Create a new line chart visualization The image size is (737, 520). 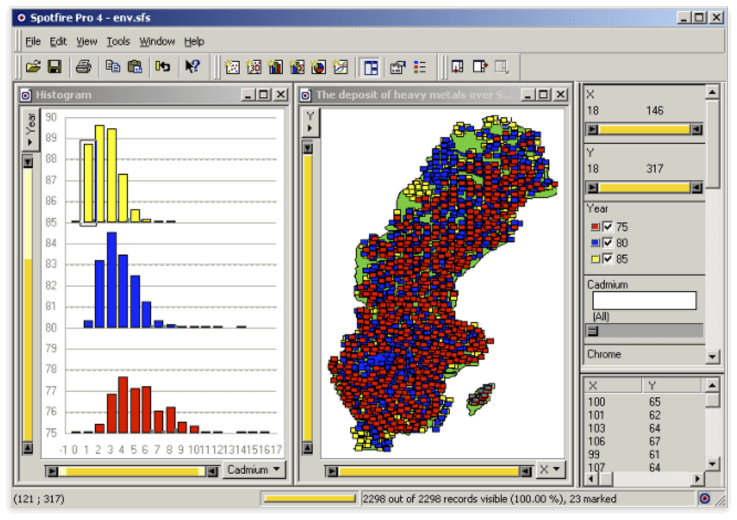click(340, 67)
